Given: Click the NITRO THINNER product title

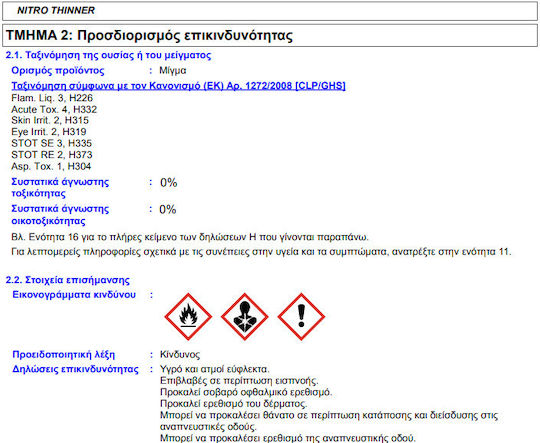Looking at the screenshot, I should pyautogui.click(x=56, y=10).
